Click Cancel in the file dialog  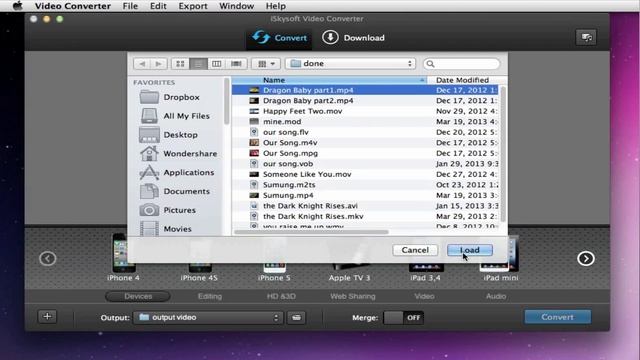tap(415, 250)
